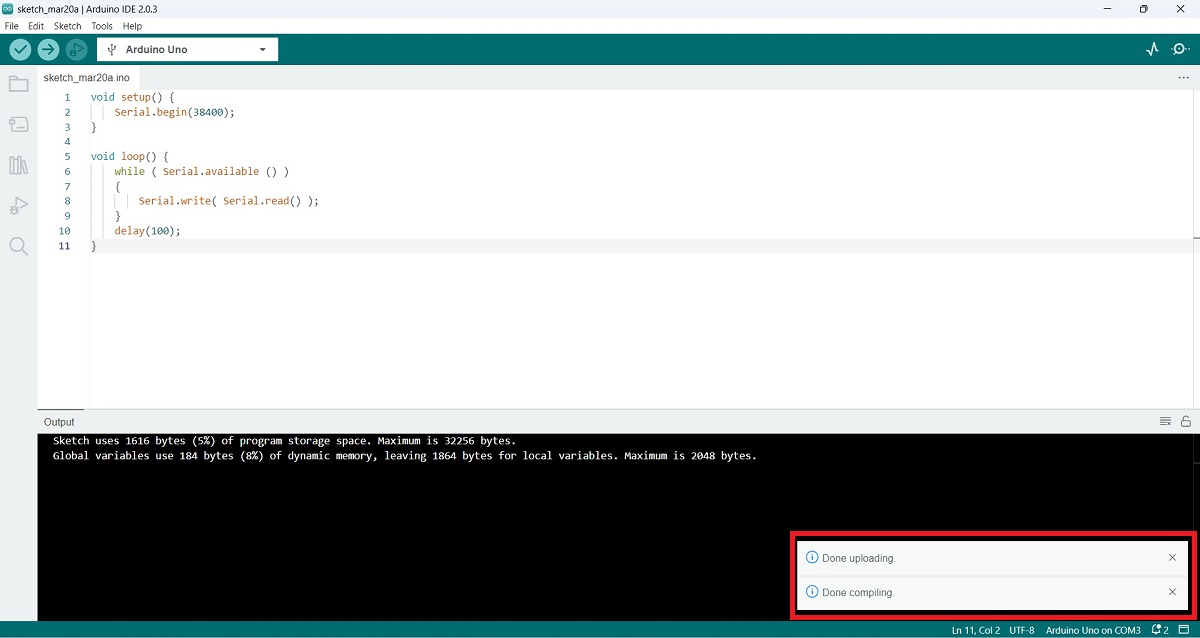Click the Upload arrow button

(x=48, y=49)
